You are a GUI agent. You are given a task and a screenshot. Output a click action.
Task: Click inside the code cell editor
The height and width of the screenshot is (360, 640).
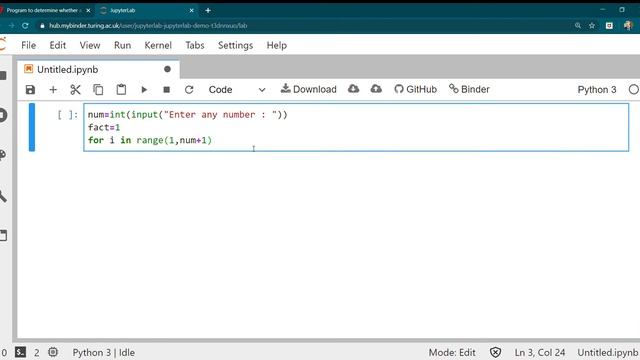(x=356, y=127)
